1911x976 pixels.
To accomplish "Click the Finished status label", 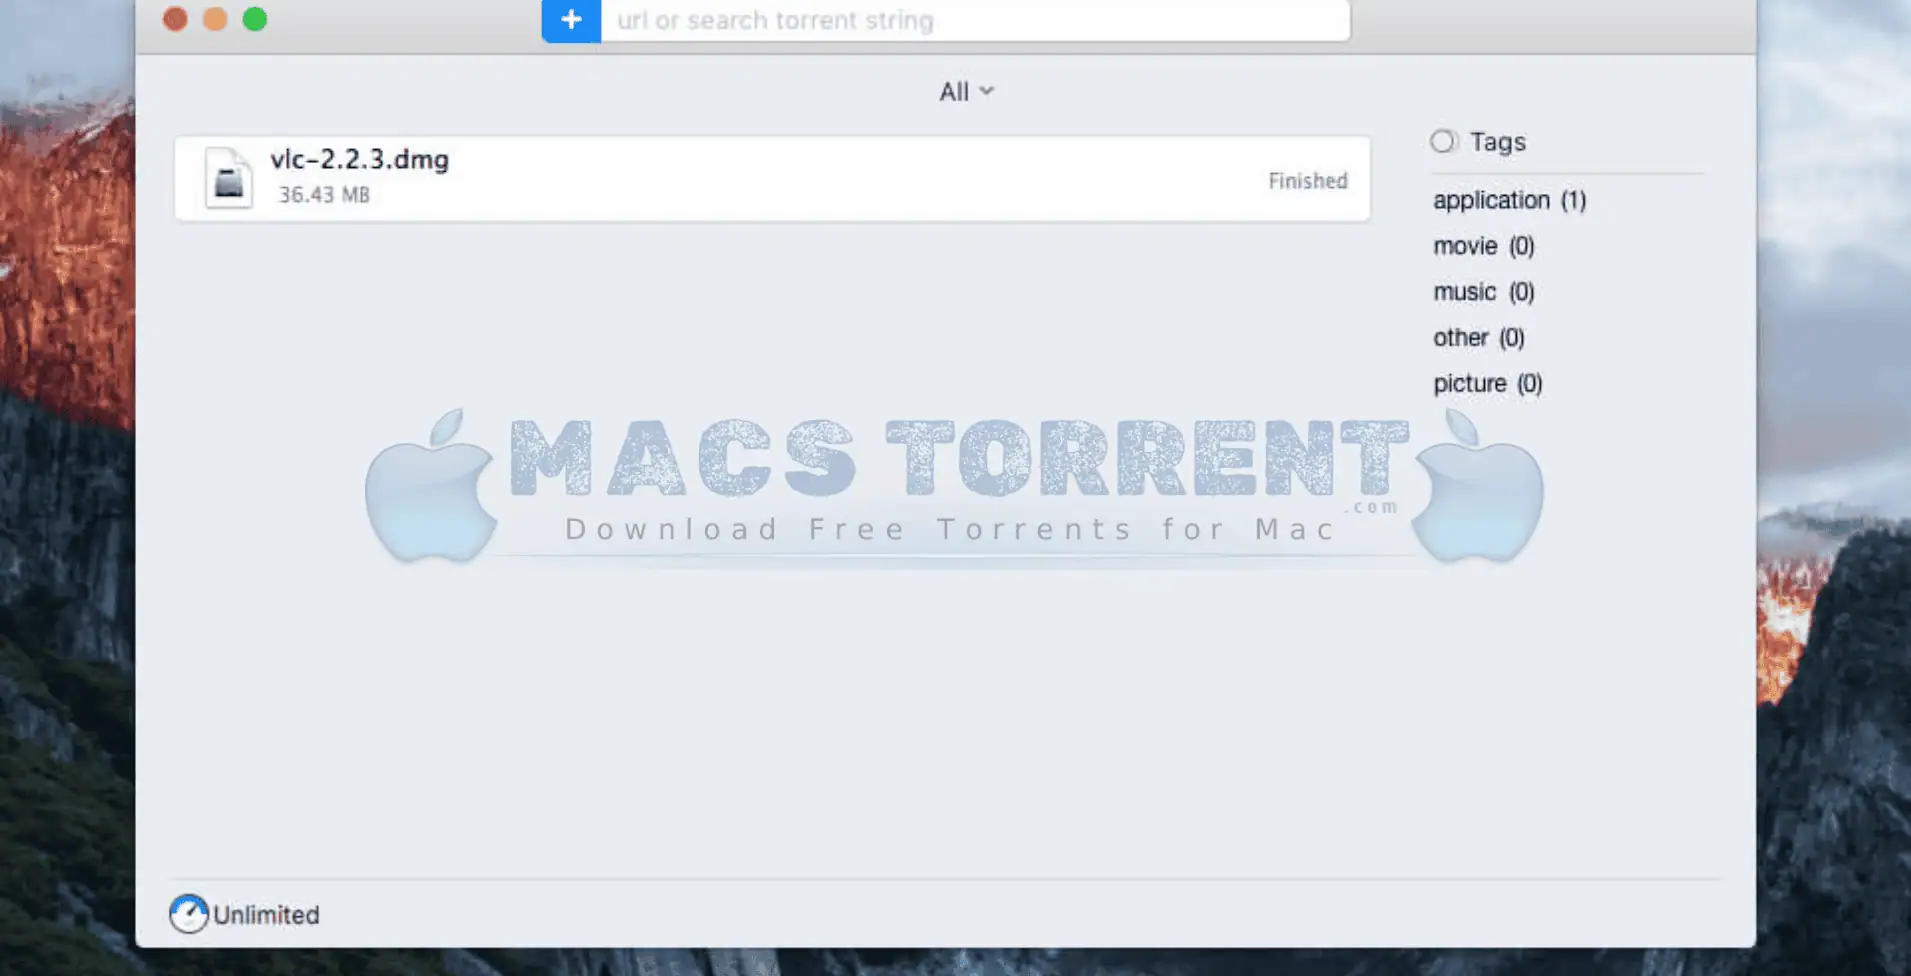I will tap(1308, 181).
